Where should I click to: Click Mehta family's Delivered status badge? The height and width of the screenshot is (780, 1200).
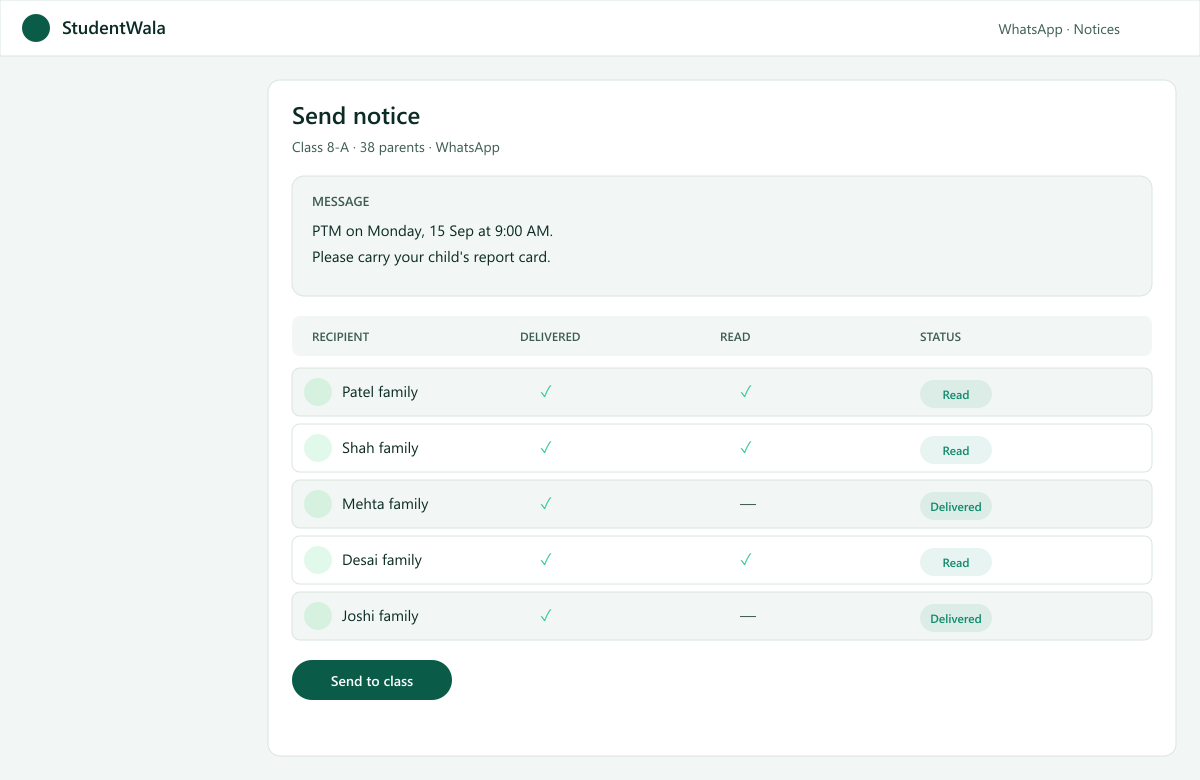(956, 506)
